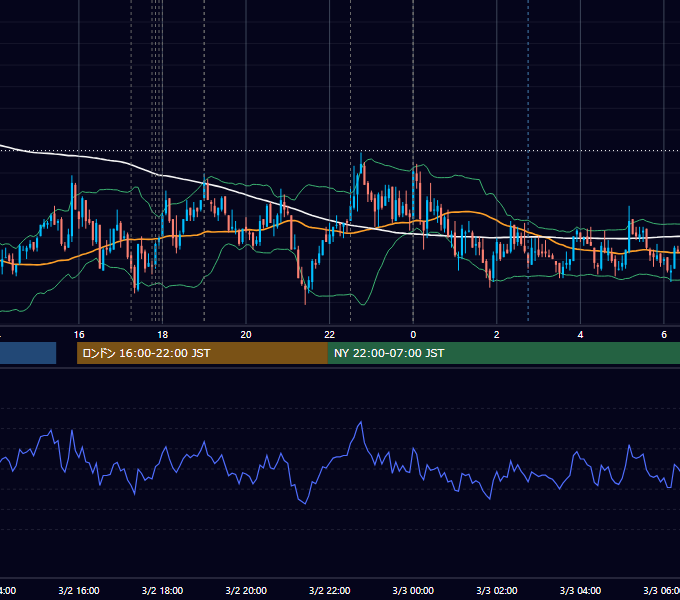Click the 3/2 16:00 date label
This screenshot has height=600, width=680.
click(x=79, y=590)
